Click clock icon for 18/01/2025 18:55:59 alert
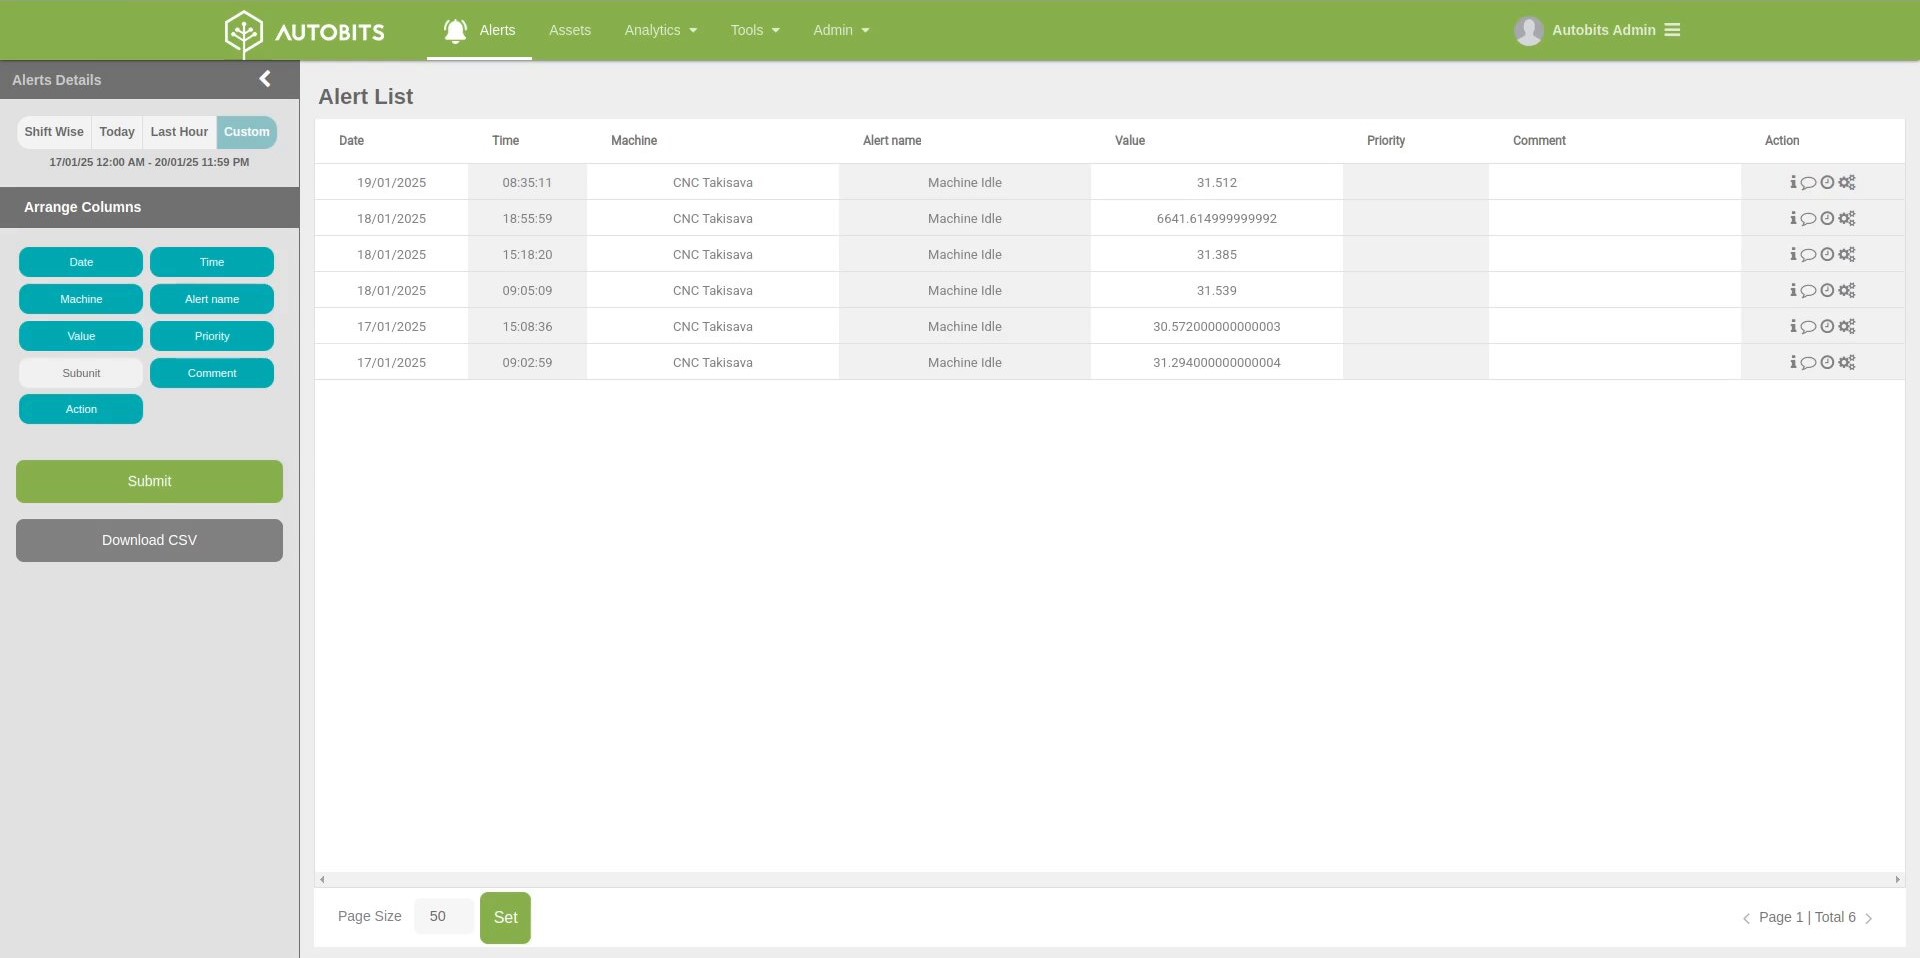1920x958 pixels. (x=1827, y=218)
